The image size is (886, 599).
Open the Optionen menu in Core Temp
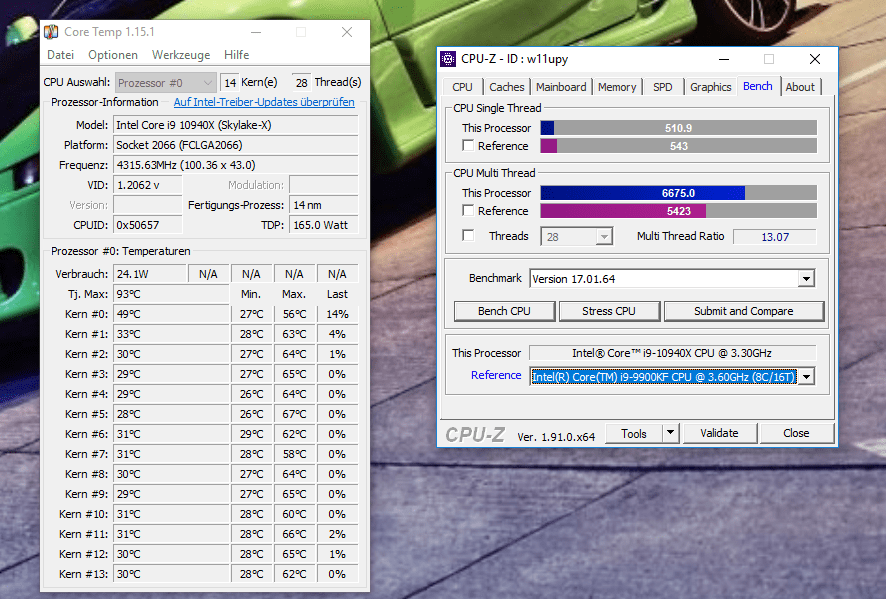(113, 55)
